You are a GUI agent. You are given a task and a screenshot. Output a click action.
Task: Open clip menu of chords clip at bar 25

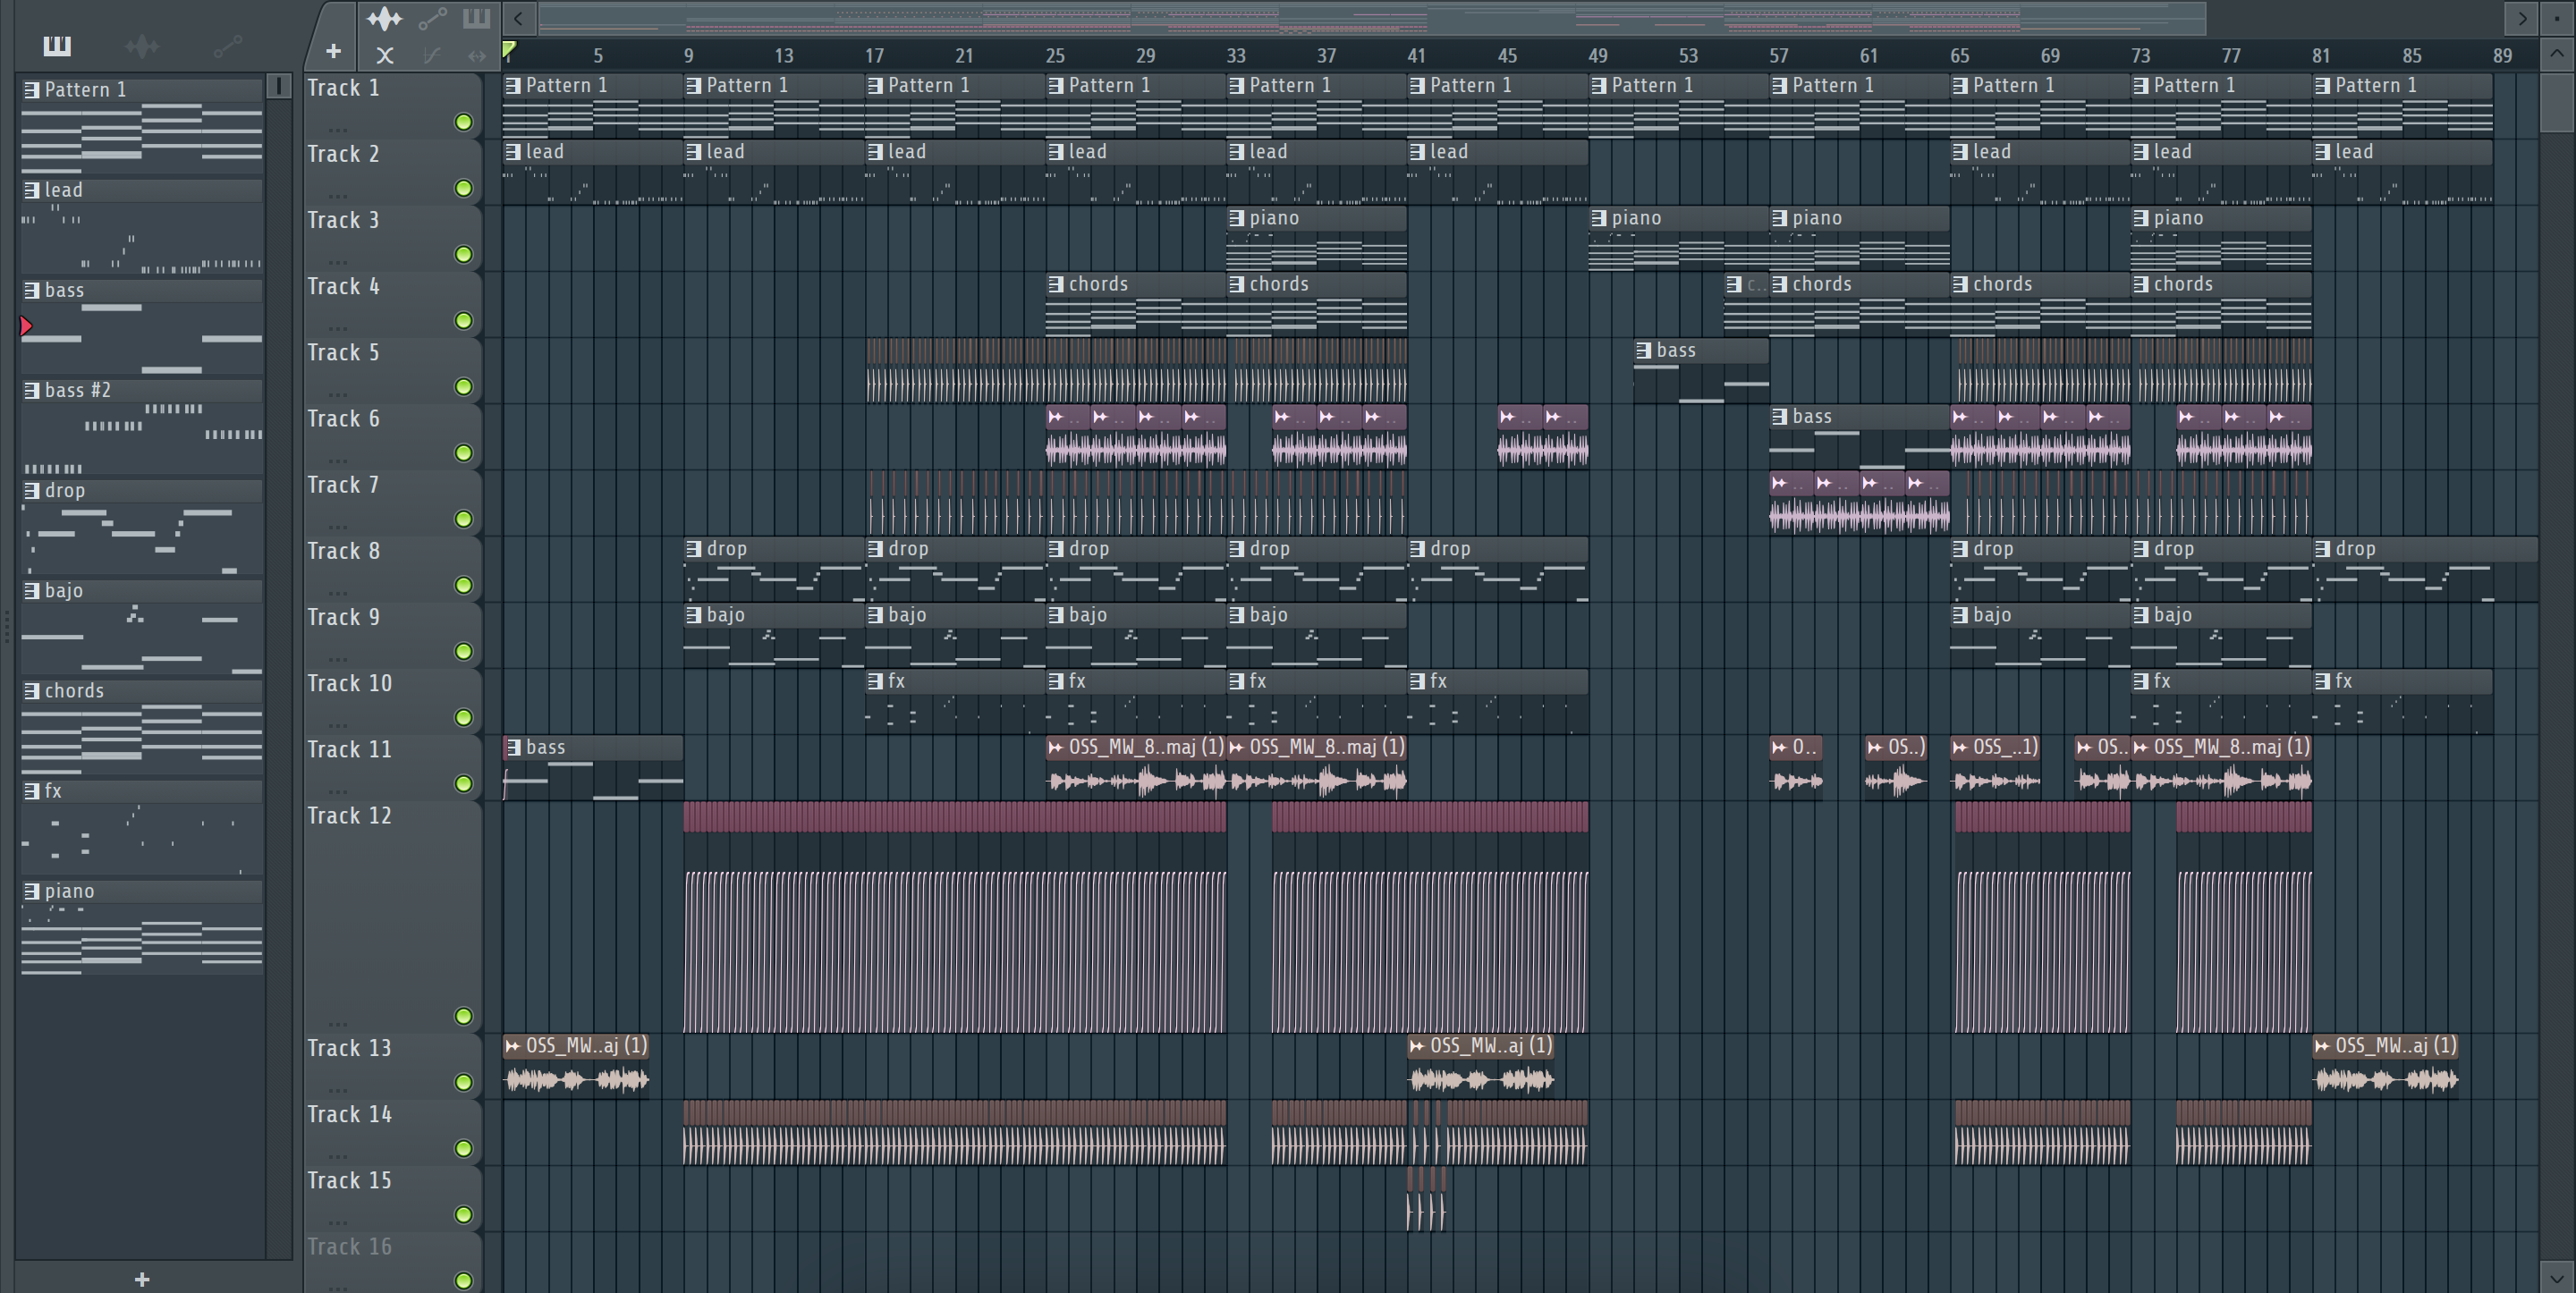point(1056,284)
